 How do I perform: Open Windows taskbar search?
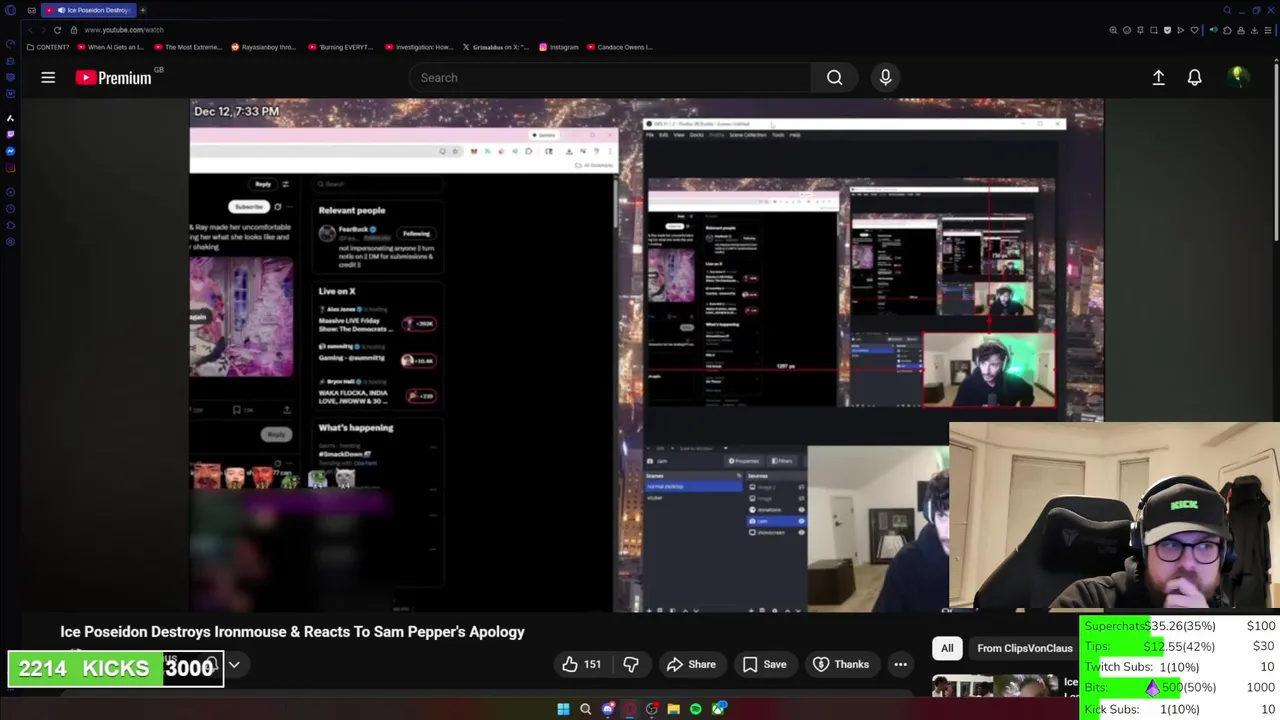tap(585, 709)
